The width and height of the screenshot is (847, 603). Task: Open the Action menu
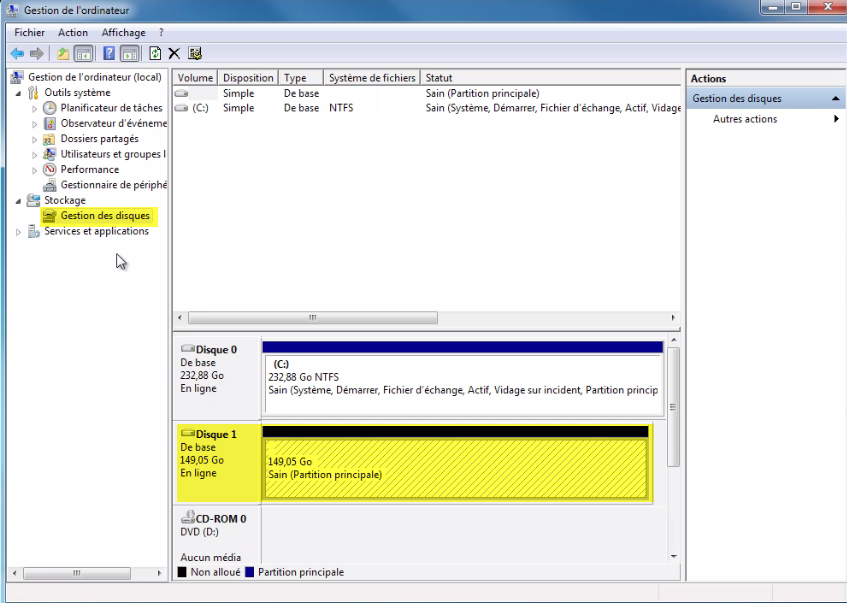point(73,32)
